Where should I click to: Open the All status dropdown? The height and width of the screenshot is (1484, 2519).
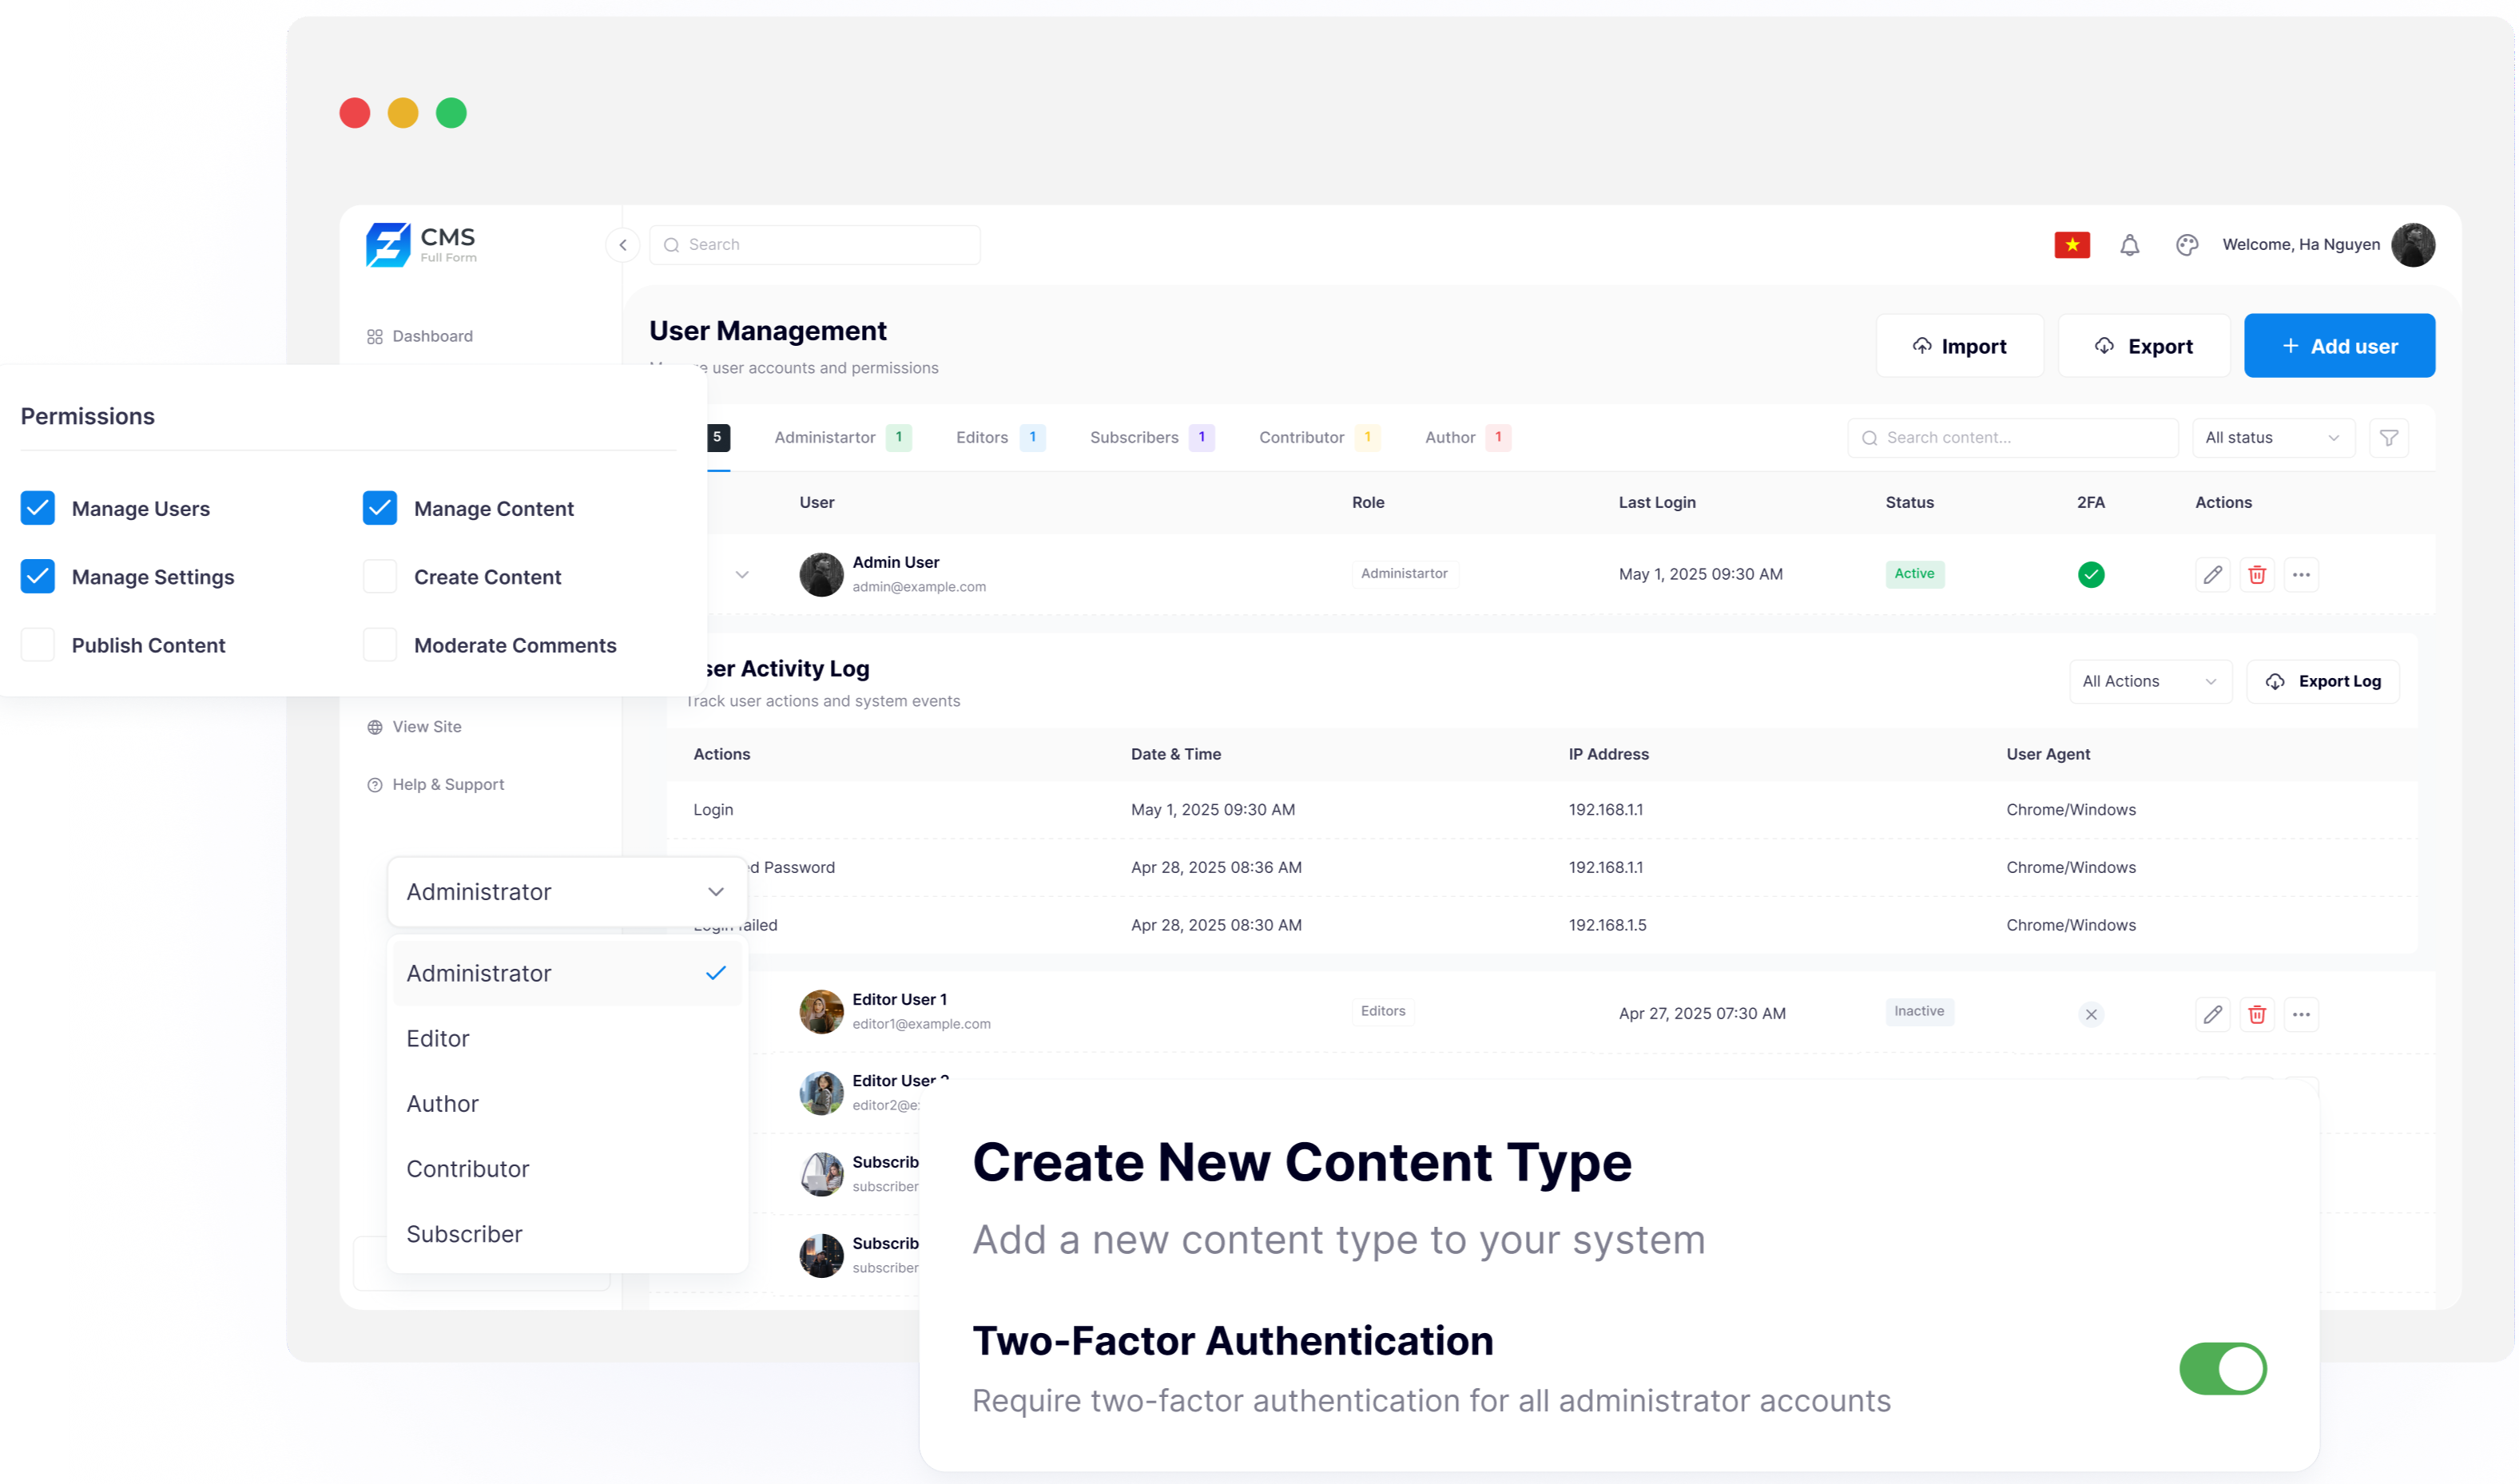point(2272,438)
